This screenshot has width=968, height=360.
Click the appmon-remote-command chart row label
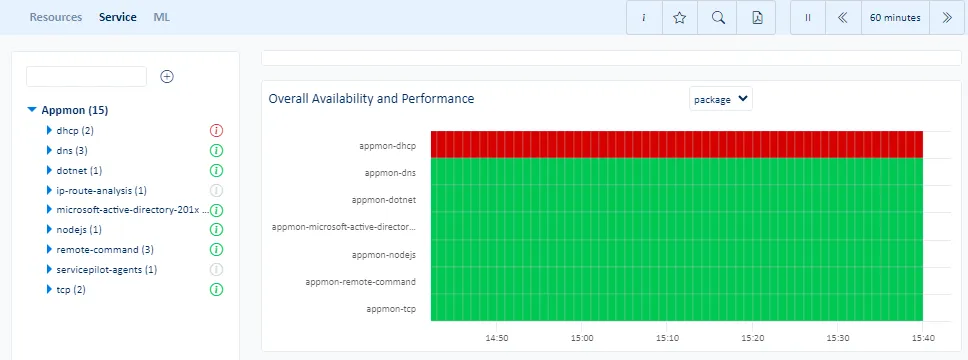pyautogui.click(x=361, y=282)
